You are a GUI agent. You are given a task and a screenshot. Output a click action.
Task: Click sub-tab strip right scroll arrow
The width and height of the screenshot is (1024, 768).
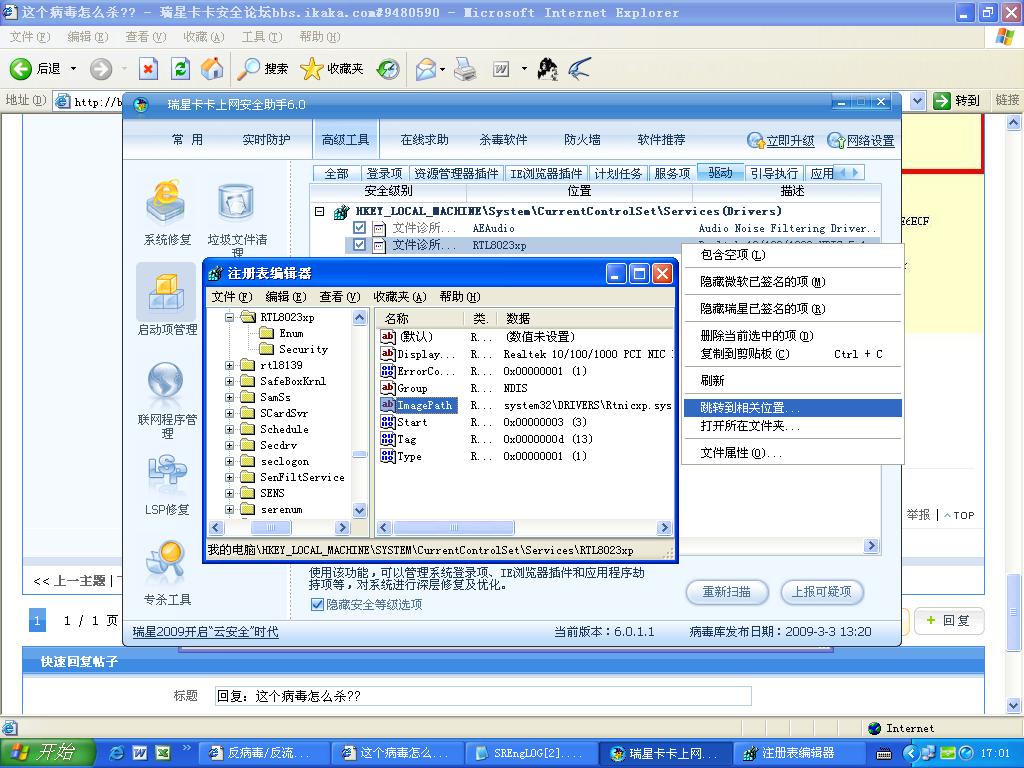856,172
